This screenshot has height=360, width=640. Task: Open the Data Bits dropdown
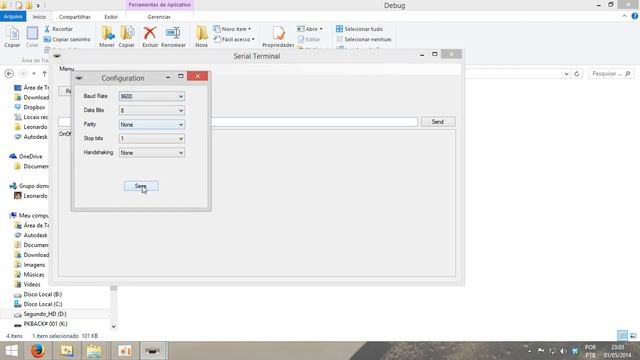tap(151, 110)
